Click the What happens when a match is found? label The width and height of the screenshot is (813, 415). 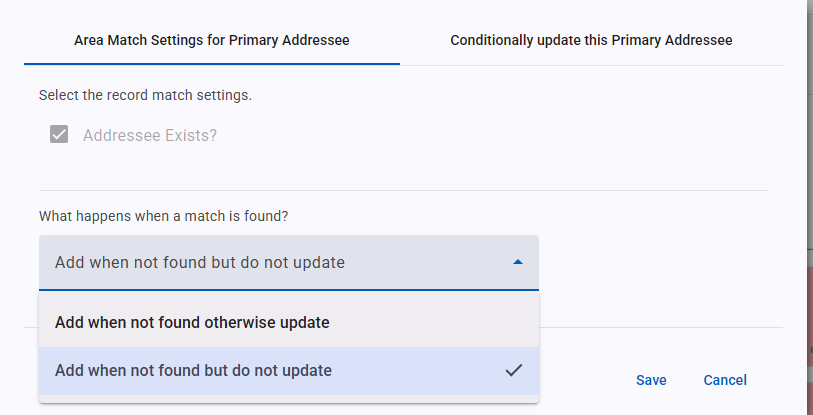point(163,216)
